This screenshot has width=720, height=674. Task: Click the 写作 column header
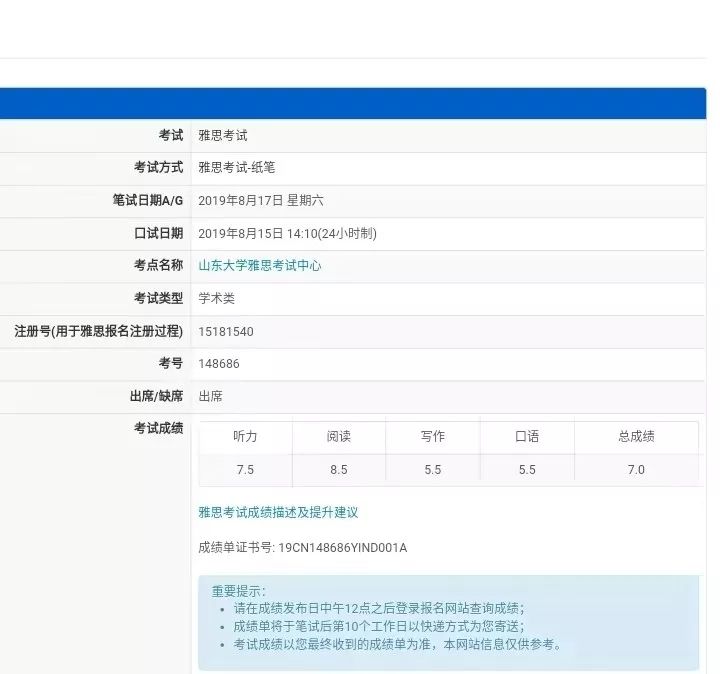pos(433,436)
